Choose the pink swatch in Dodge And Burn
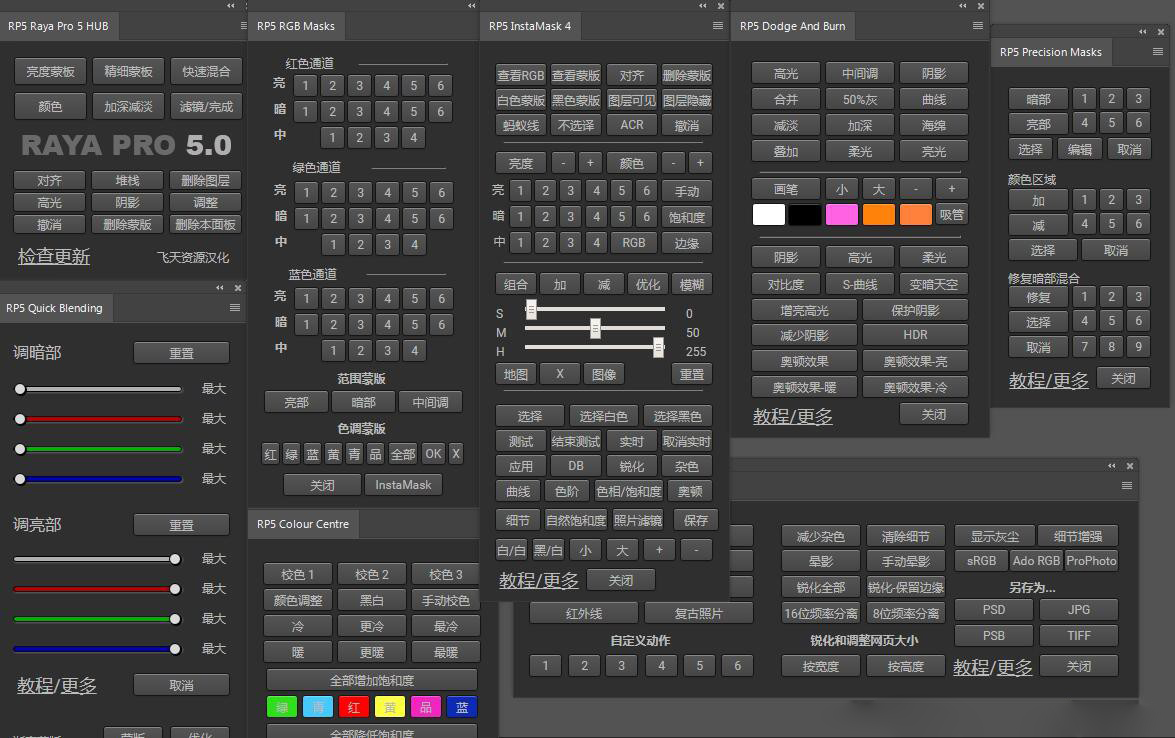Image resolution: width=1175 pixels, height=738 pixels. (x=842, y=215)
